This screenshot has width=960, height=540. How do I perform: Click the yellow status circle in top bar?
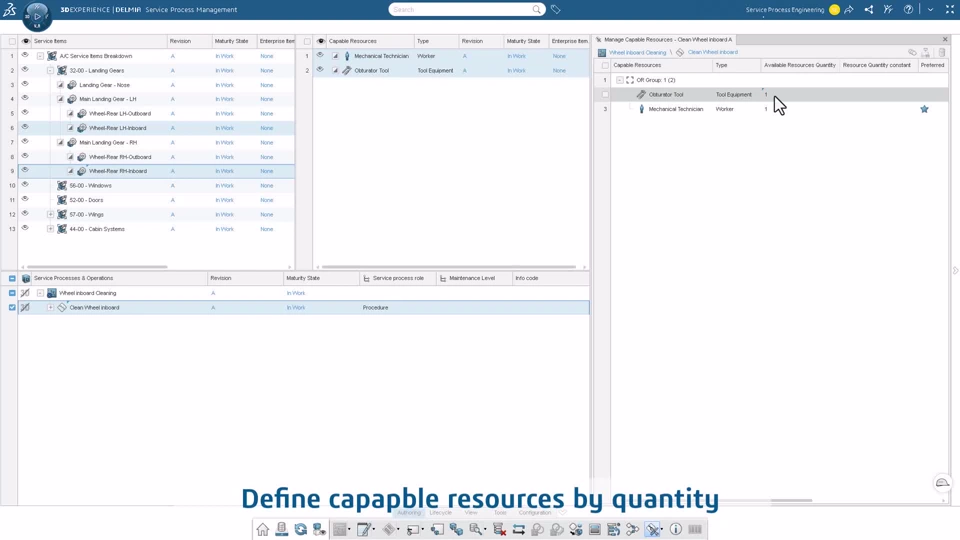(834, 10)
